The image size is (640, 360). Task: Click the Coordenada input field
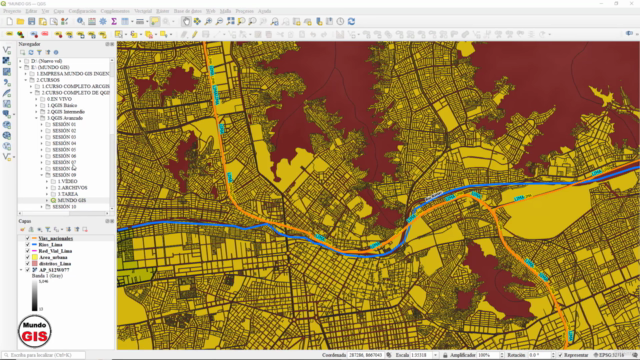coord(365,355)
